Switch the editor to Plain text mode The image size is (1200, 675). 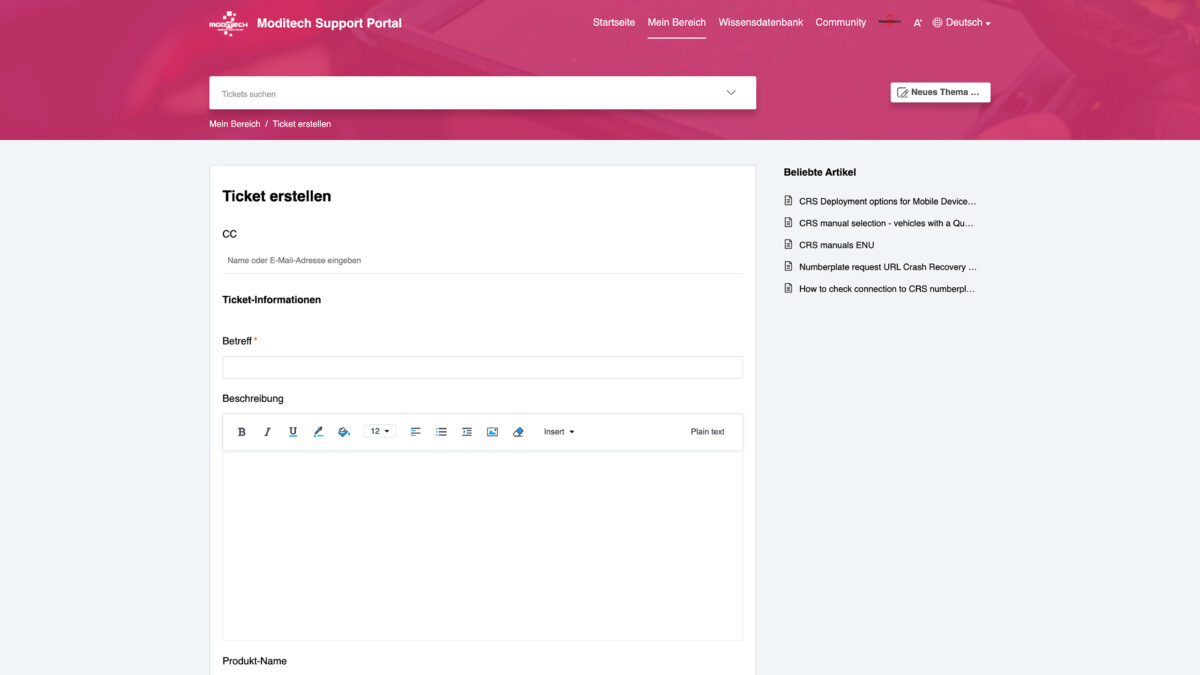click(707, 431)
